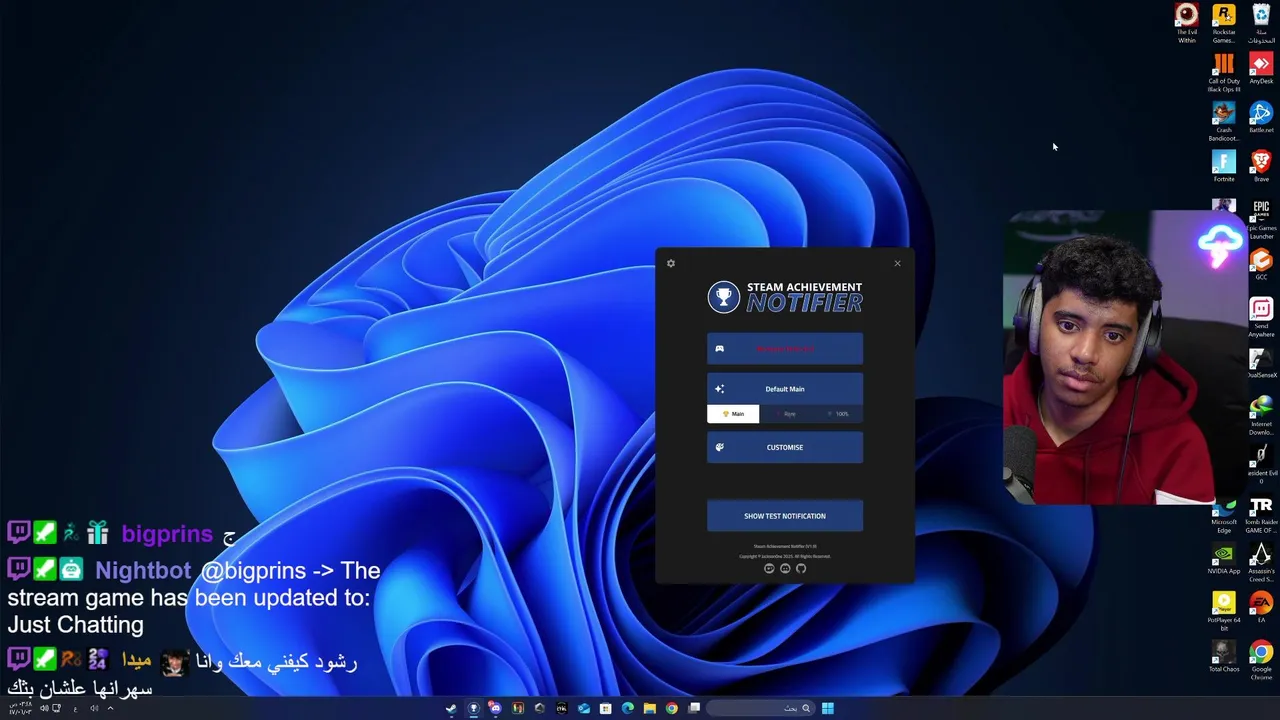Open Crash Bandicoot desktop shortcut
1280x720 pixels.
pos(1224,122)
